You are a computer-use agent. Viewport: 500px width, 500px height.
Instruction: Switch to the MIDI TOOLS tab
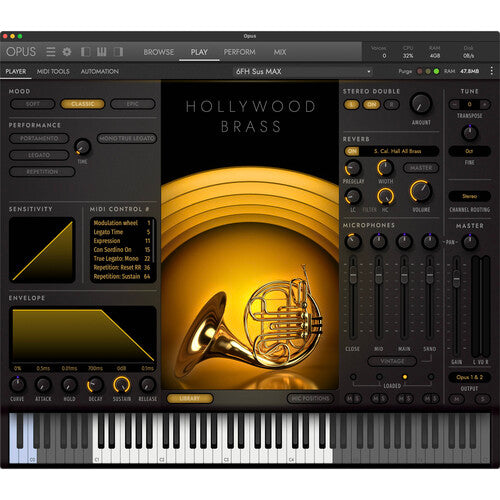tap(53, 71)
